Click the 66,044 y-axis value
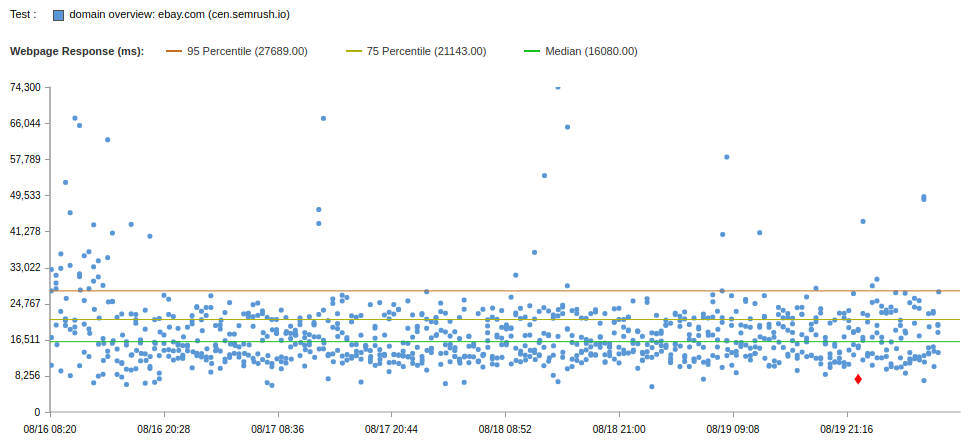This screenshot has width=975, height=440. click(x=25, y=123)
